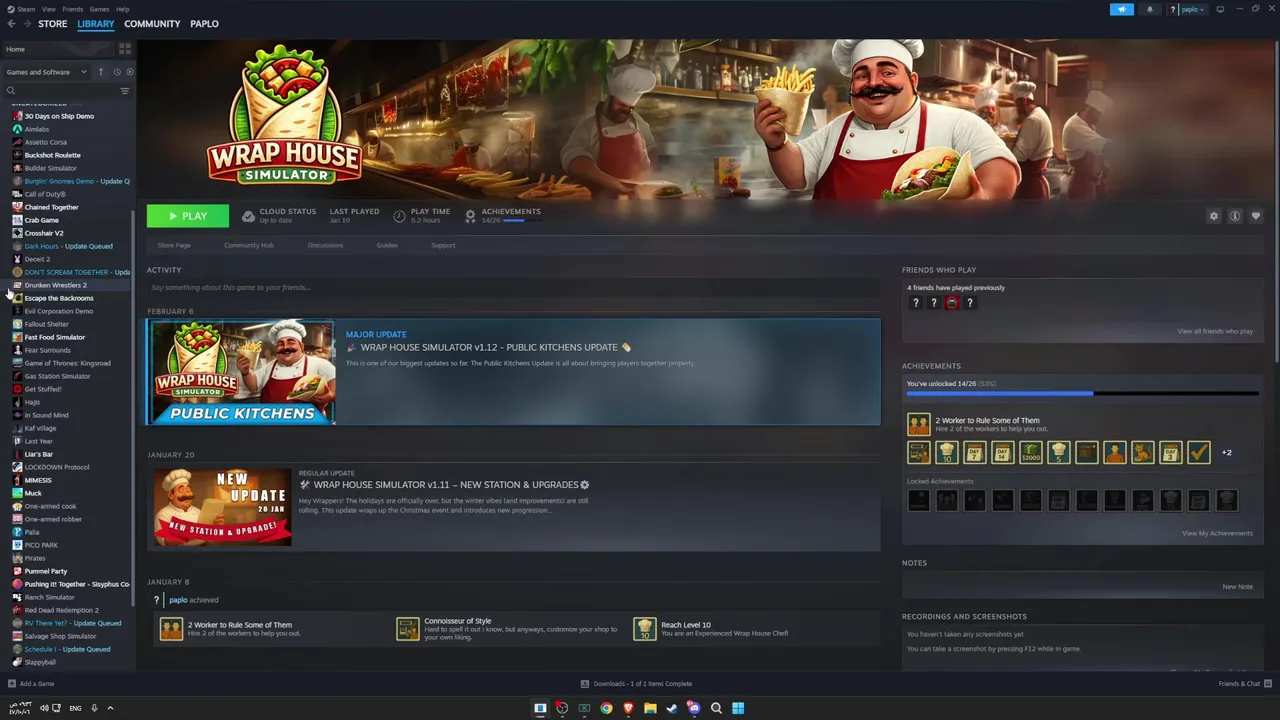Open the Discussions link
This screenshot has height=720, width=1280.
coord(325,245)
